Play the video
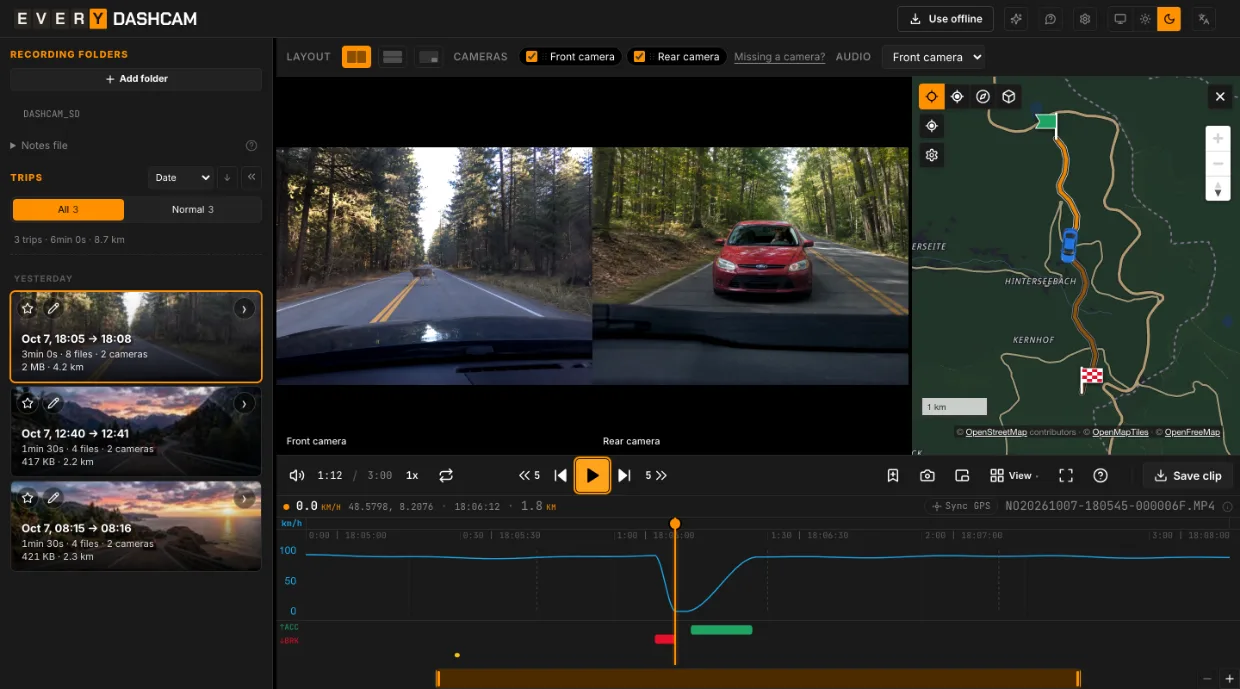 pos(592,476)
